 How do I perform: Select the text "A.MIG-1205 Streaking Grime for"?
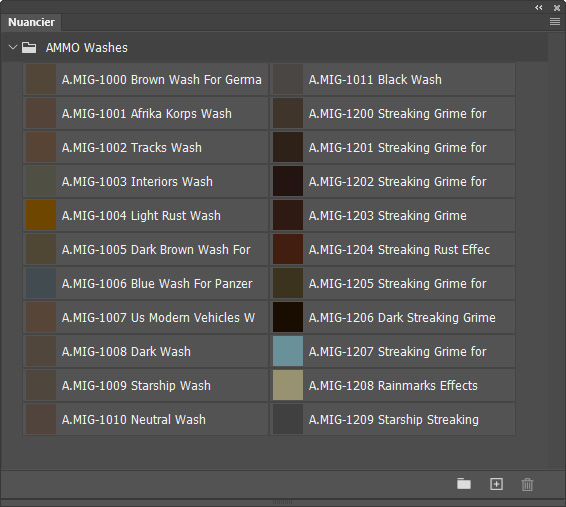click(397, 283)
